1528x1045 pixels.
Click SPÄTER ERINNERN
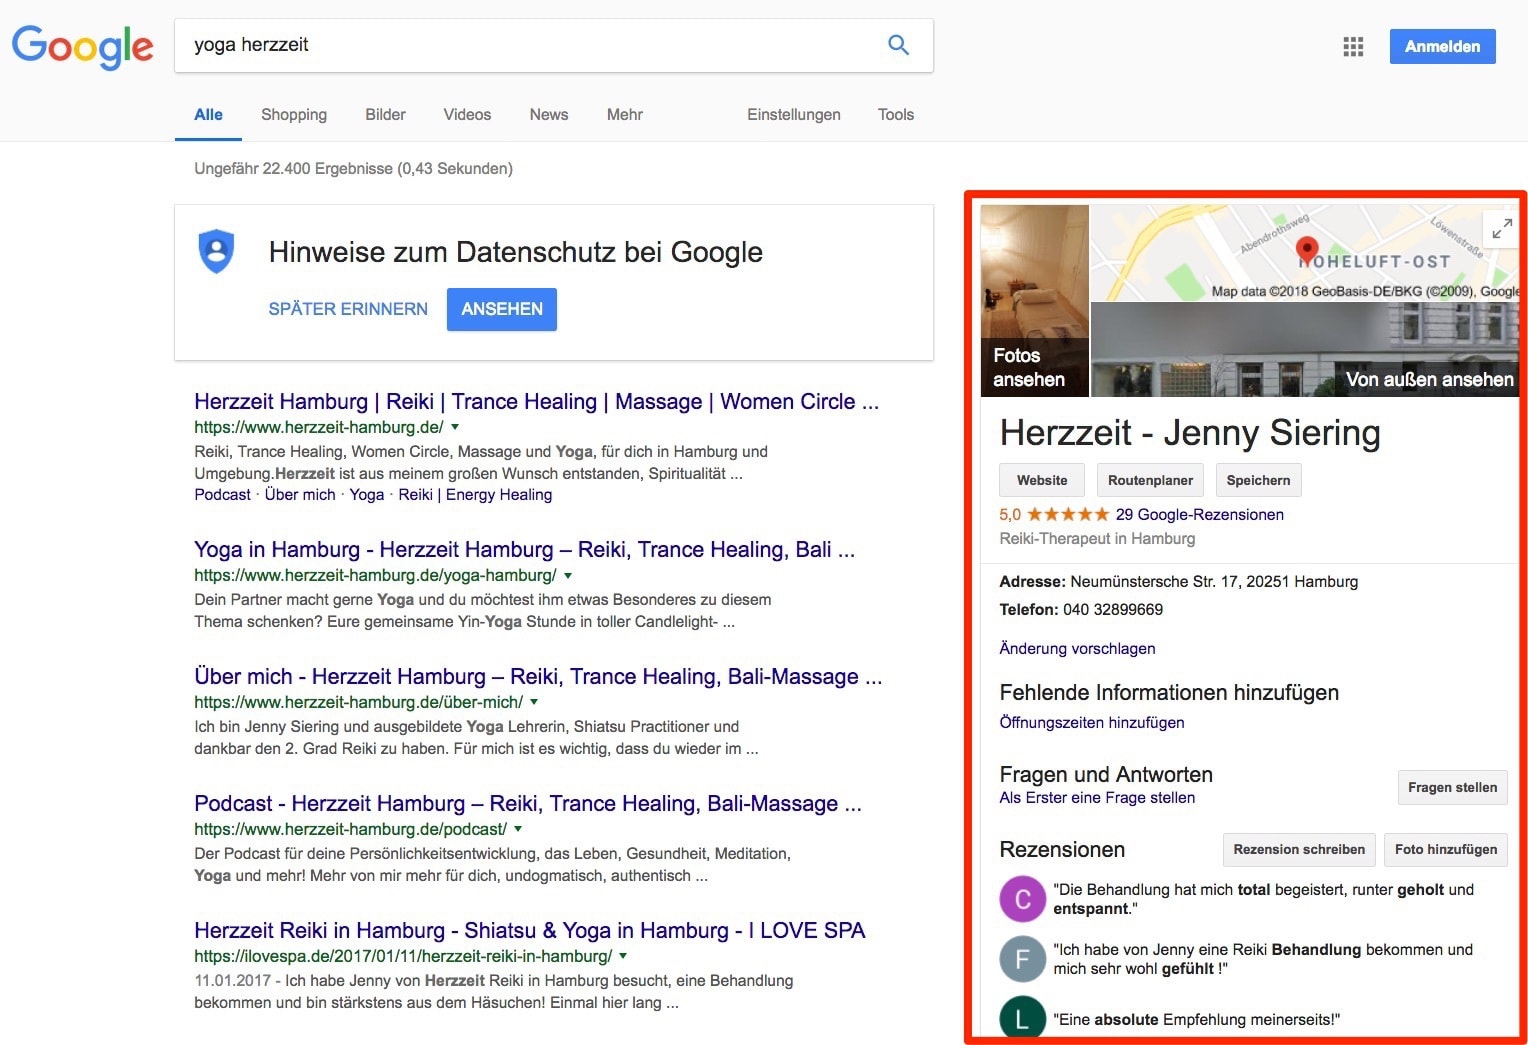click(348, 309)
